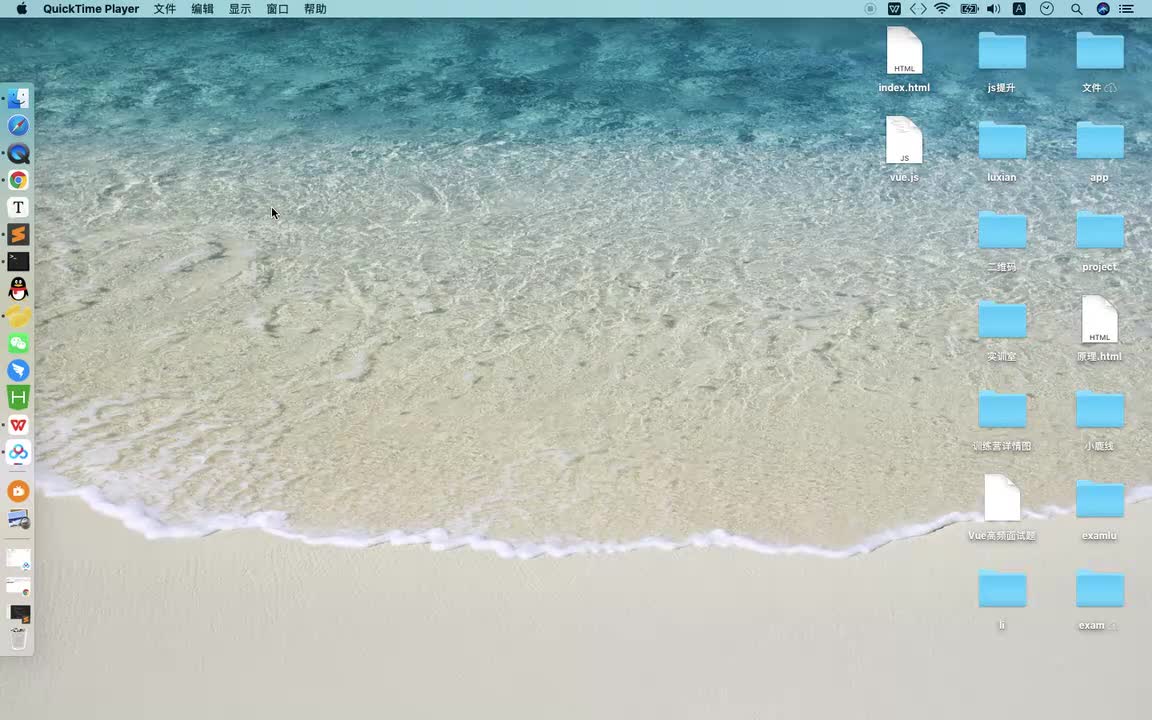Open HBuilder green H icon in Dock
This screenshot has height=720, width=1152.
[18, 397]
